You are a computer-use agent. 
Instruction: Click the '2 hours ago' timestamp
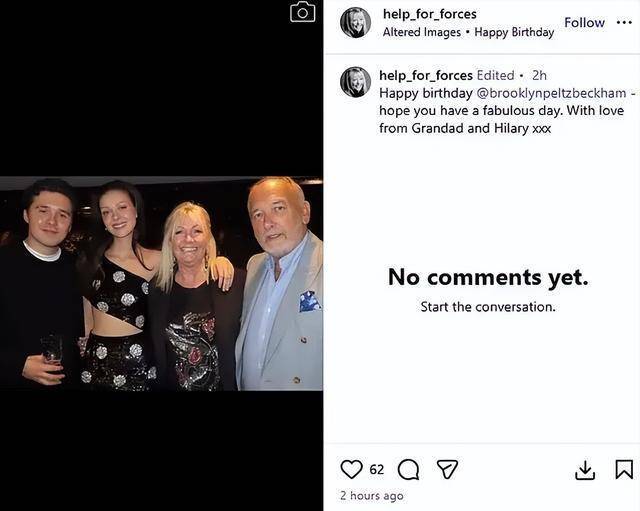(x=372, y=495)
